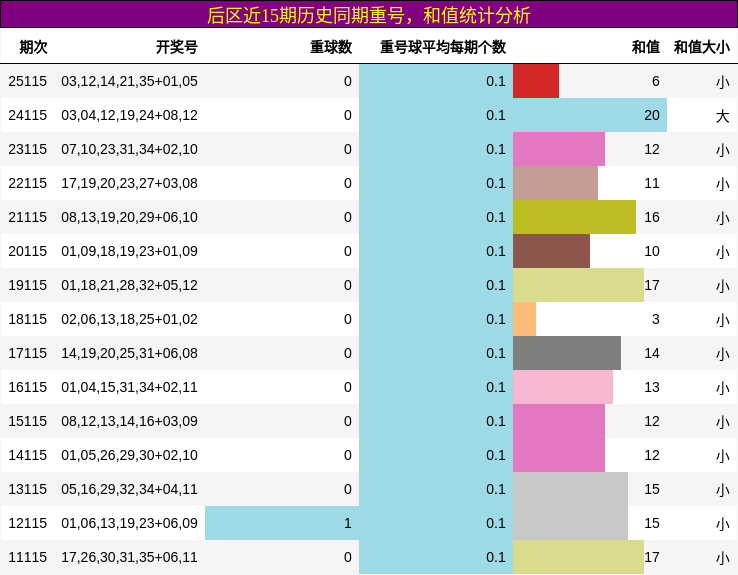This screenshot has width=738, height=575.
Task: Click sum value 11 in row 22115
Action: click(652, 183)
